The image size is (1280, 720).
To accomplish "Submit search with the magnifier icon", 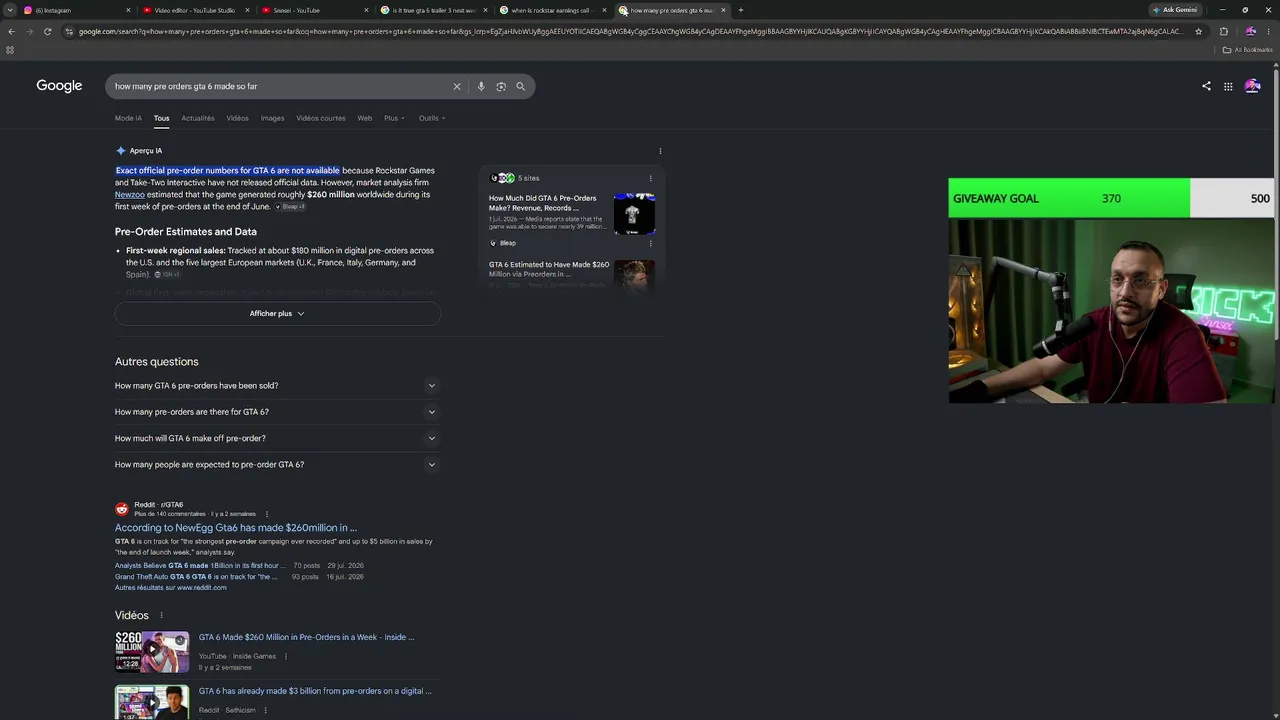I will tap(520, 87).
